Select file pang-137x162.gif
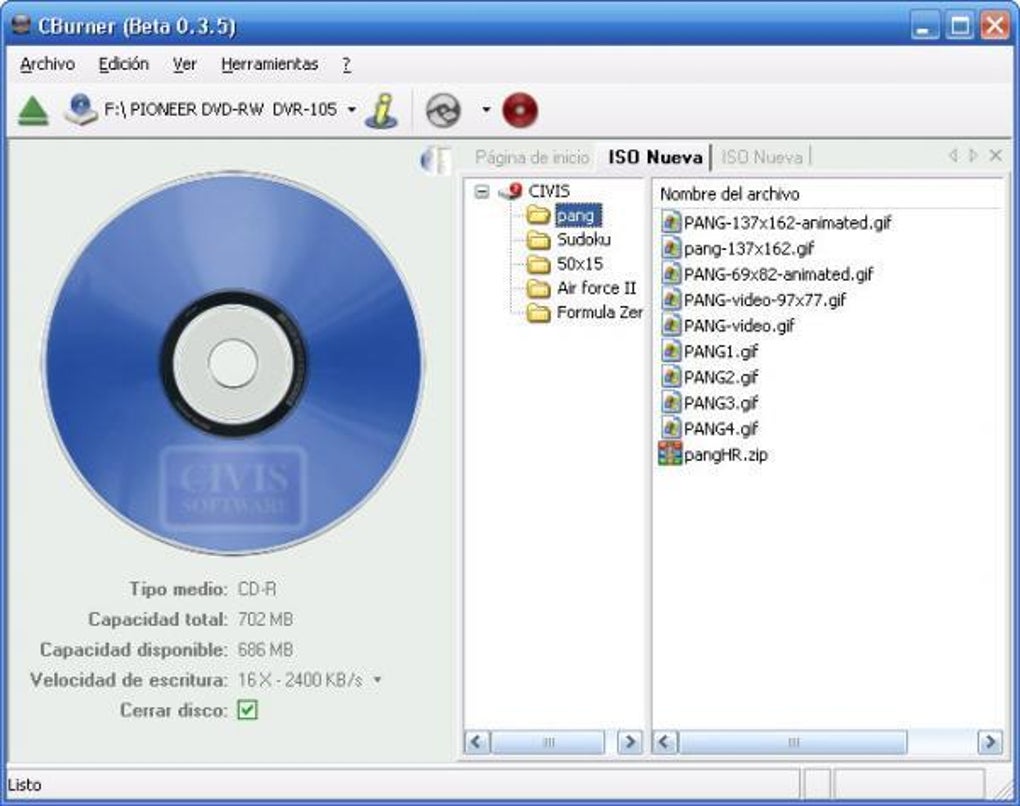This screenshot has width=1020, height=806. tap(749, 249)
